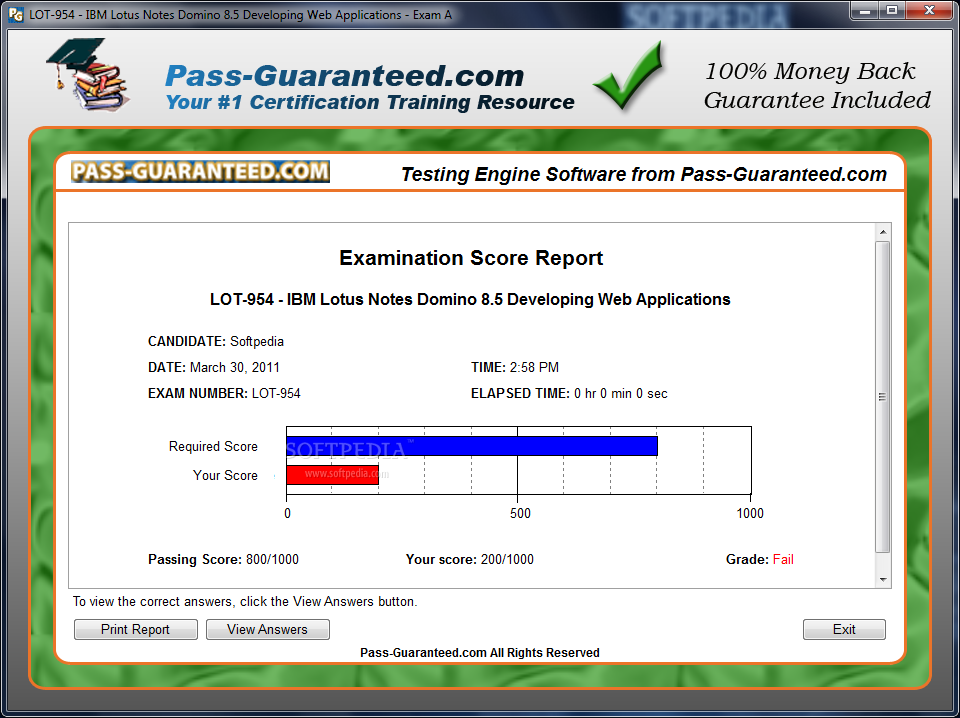The width and height of the screenshot is (960, 718).
Task: Click the blue Required Score bar
Action: tap(472, 446)
